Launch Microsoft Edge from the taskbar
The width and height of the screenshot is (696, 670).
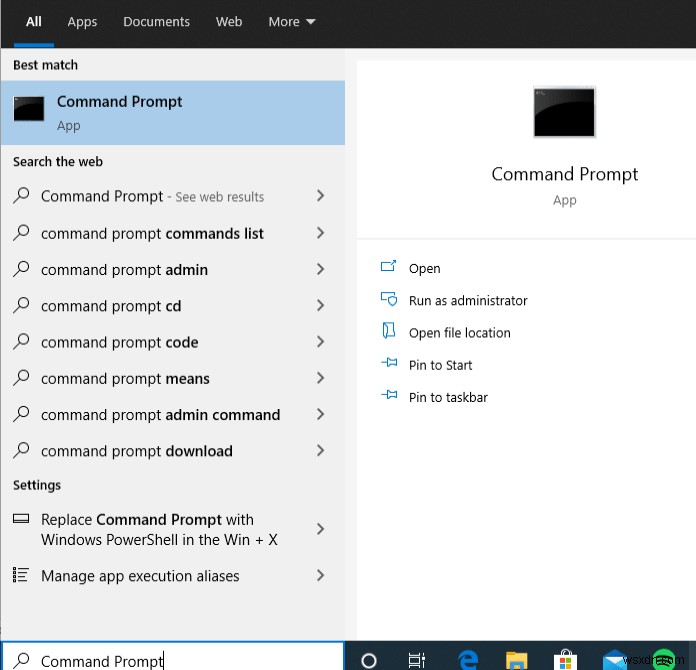click(468, 660)
